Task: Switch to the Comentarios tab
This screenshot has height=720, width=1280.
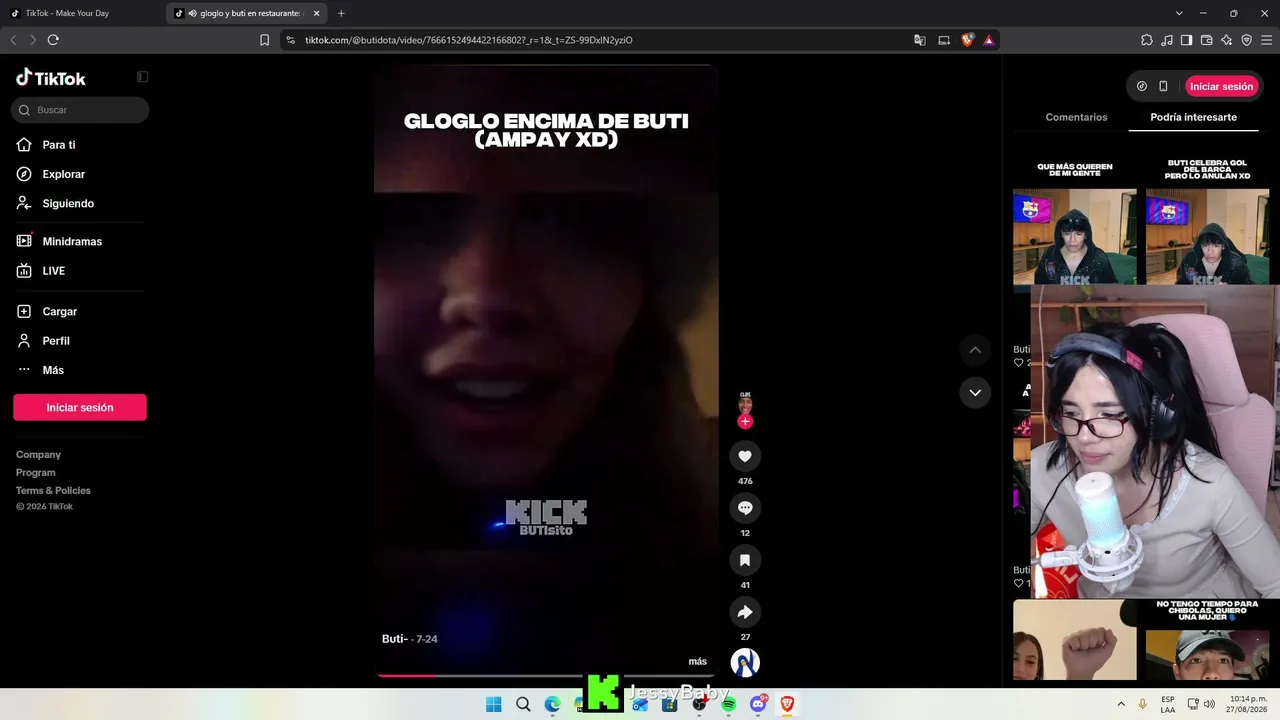Action: click(1076, 117)
